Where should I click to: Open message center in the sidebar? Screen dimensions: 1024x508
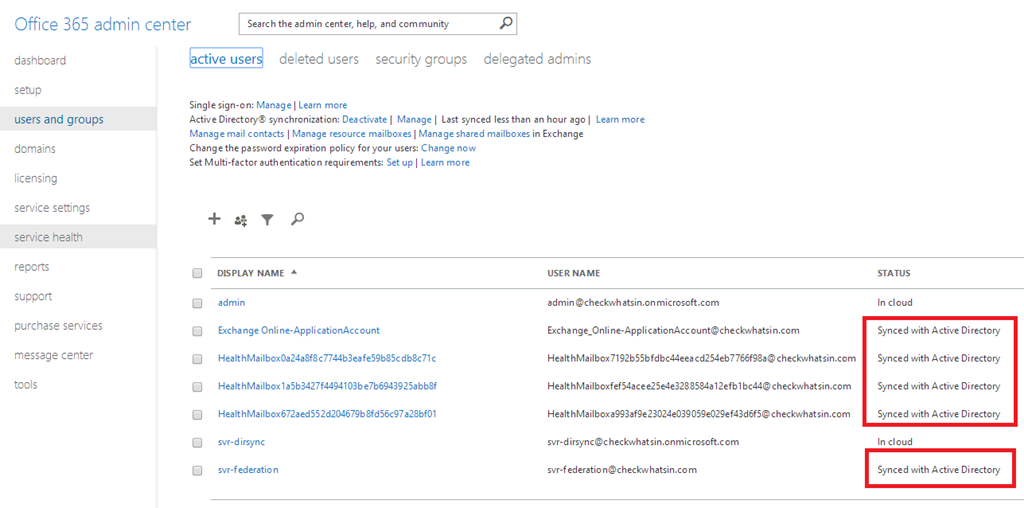pyautogui.click(x=54, y=355)
